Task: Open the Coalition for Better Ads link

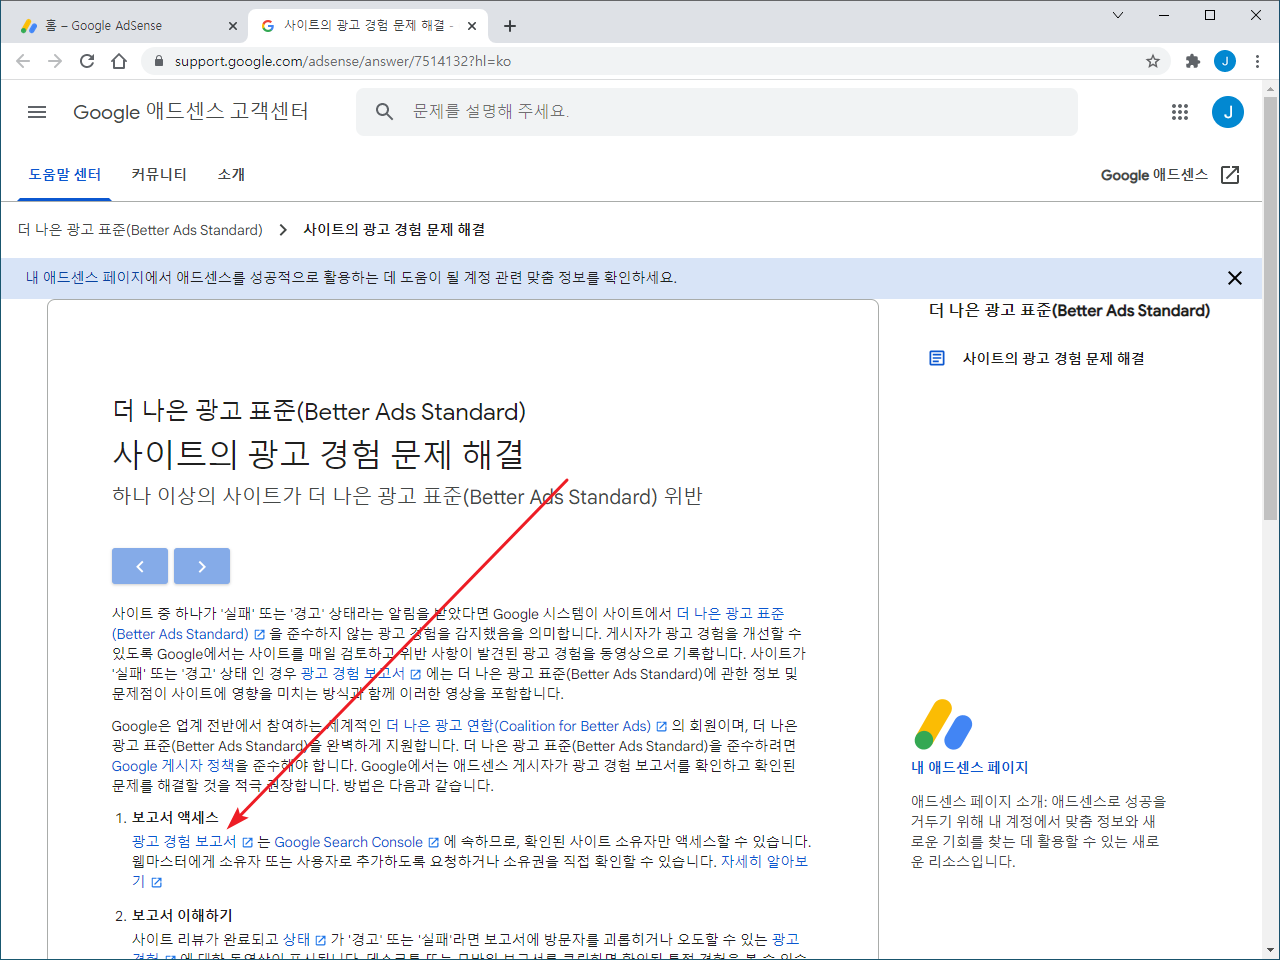Action: [x=526, y=726]
